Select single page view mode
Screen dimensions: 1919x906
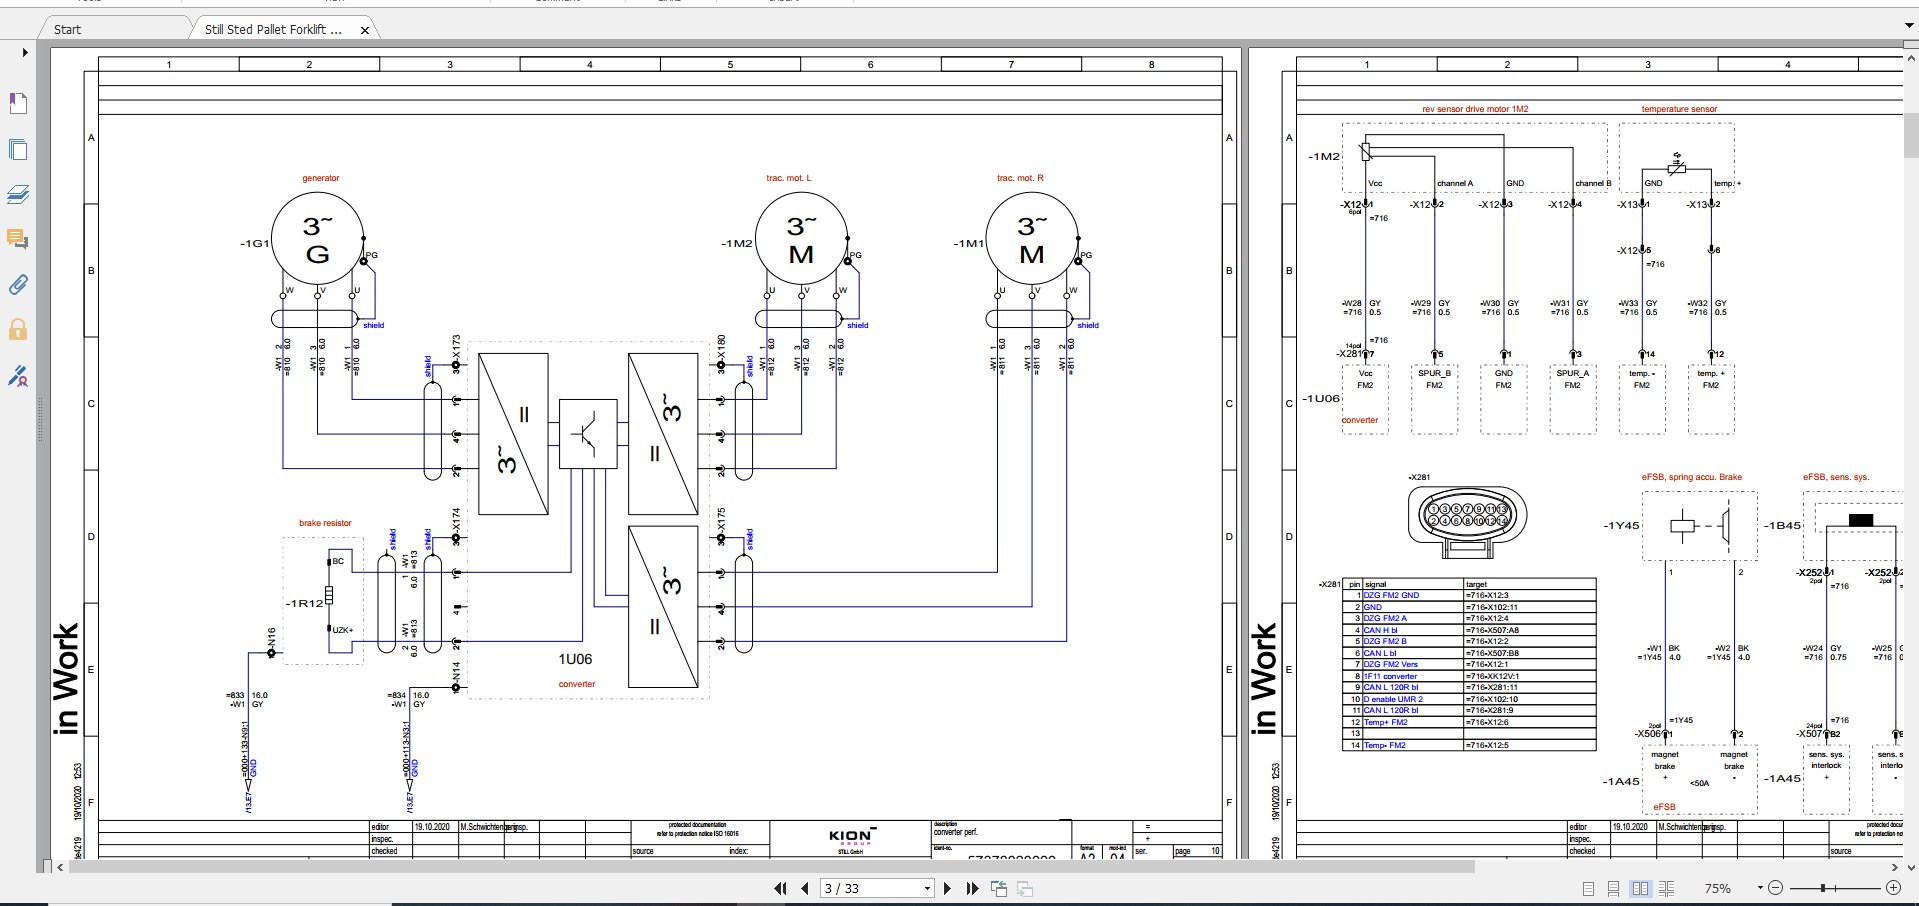(x=1589, y=888)
